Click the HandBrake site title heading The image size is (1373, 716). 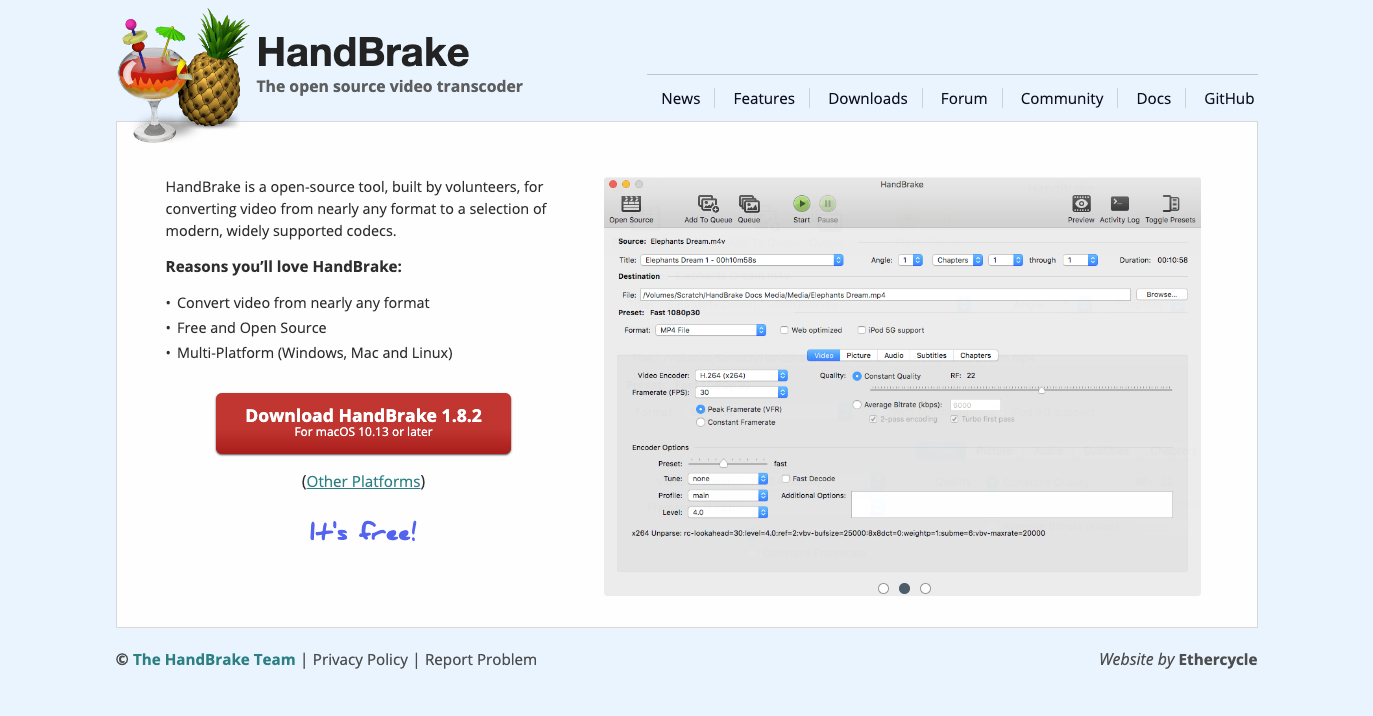pyautogui.click(x=363, y=52)
